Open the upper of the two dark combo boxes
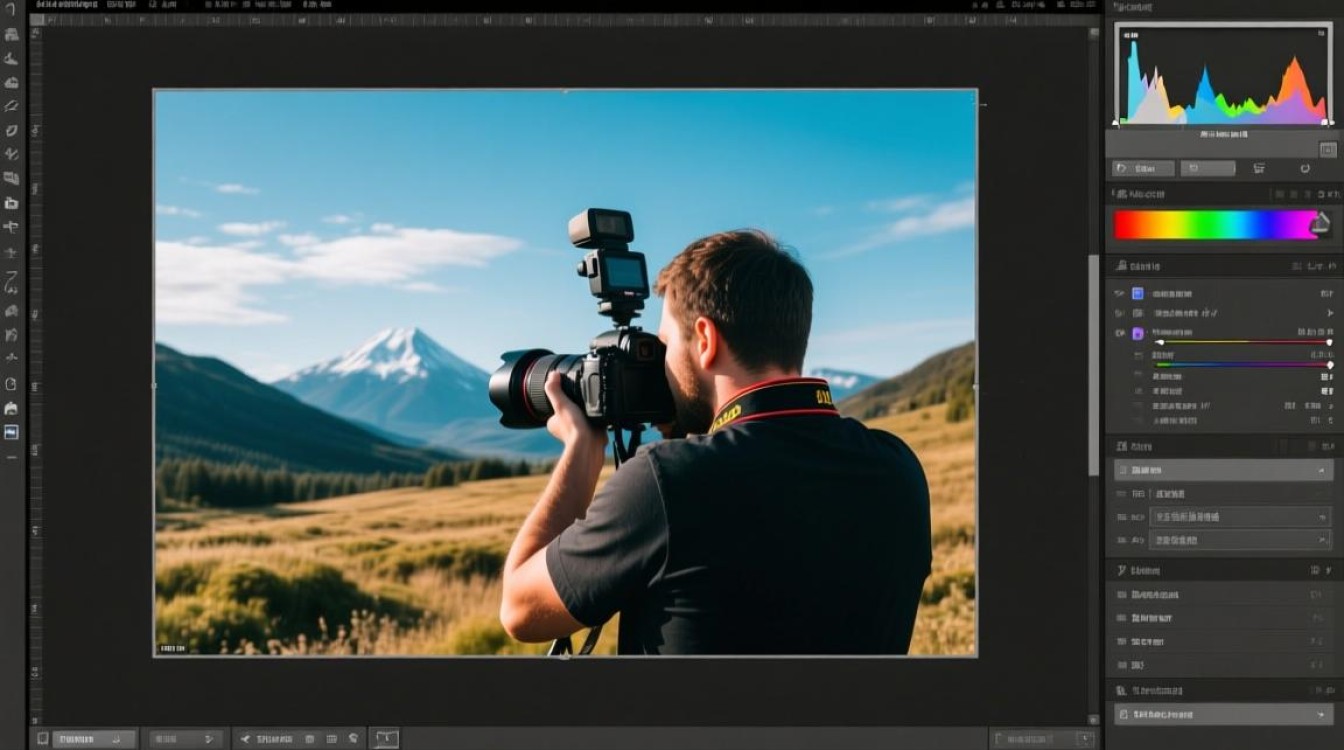Screen dimensions: 1344x750 pyautogui.click(x=1239, y=517)
